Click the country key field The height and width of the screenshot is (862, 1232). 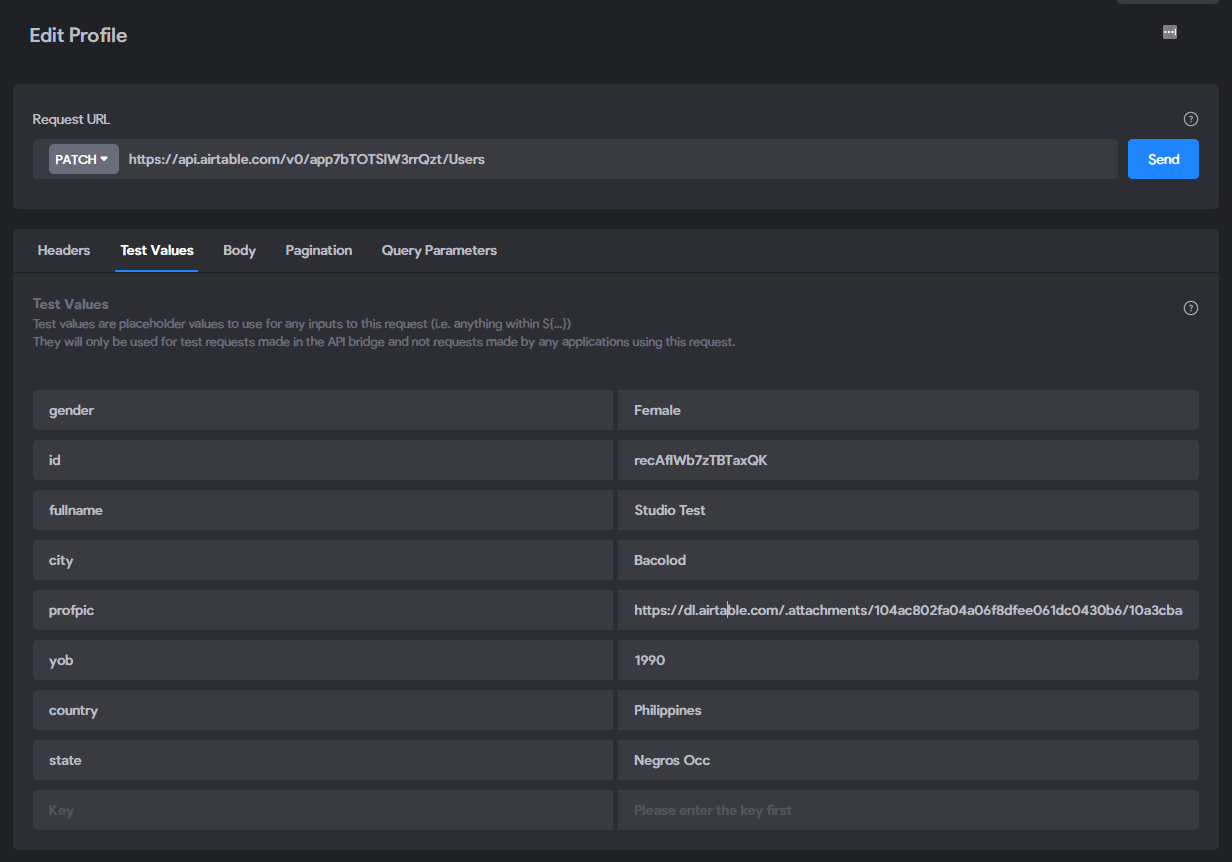tap(323, 710)
